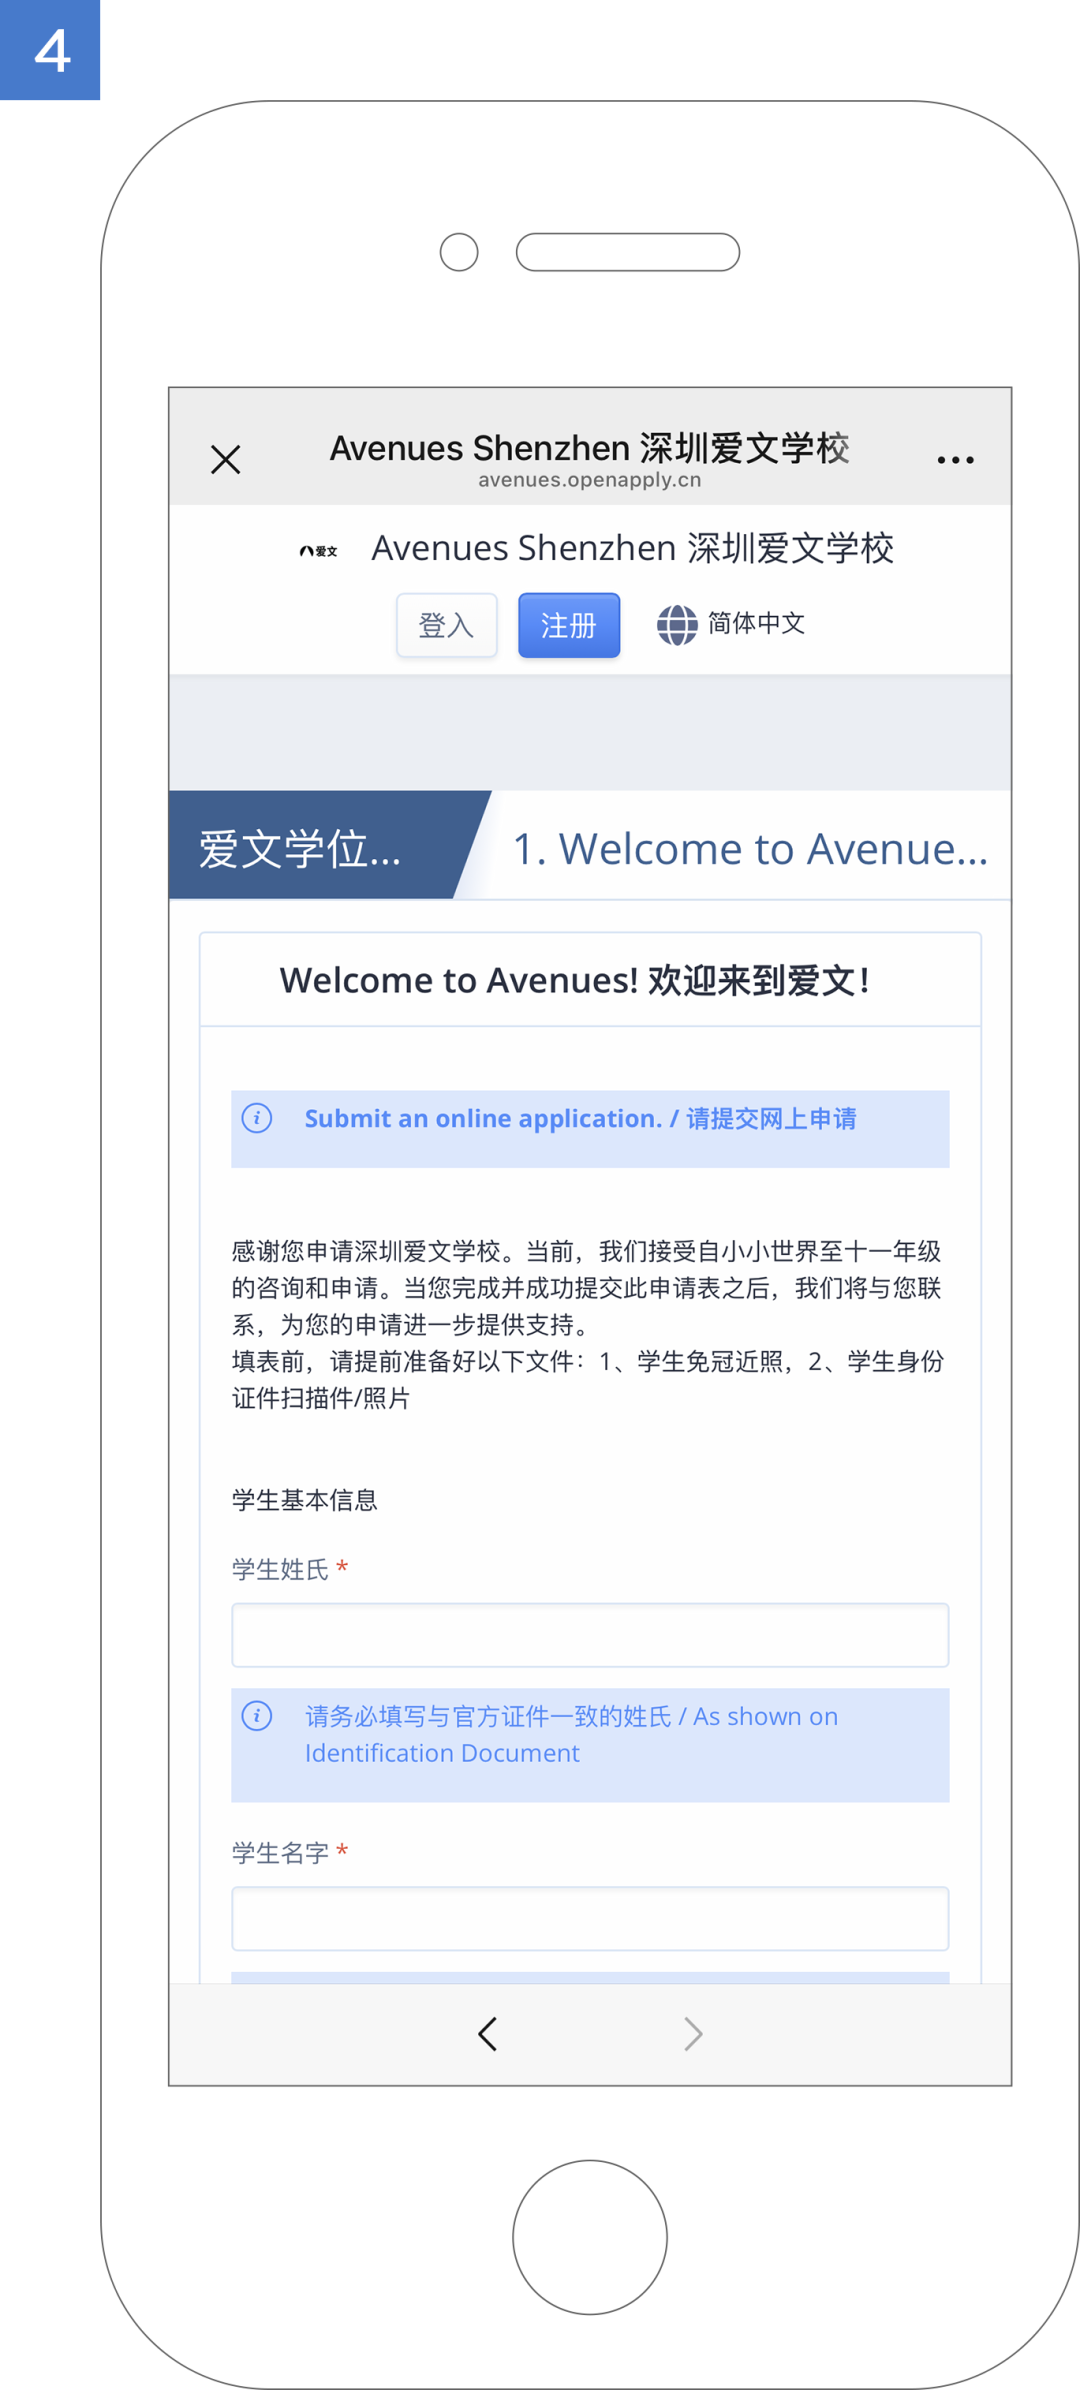1080x2390 pixels.
Task: Open the 简体中文 language selector
Action: click(x=756, y=624)
